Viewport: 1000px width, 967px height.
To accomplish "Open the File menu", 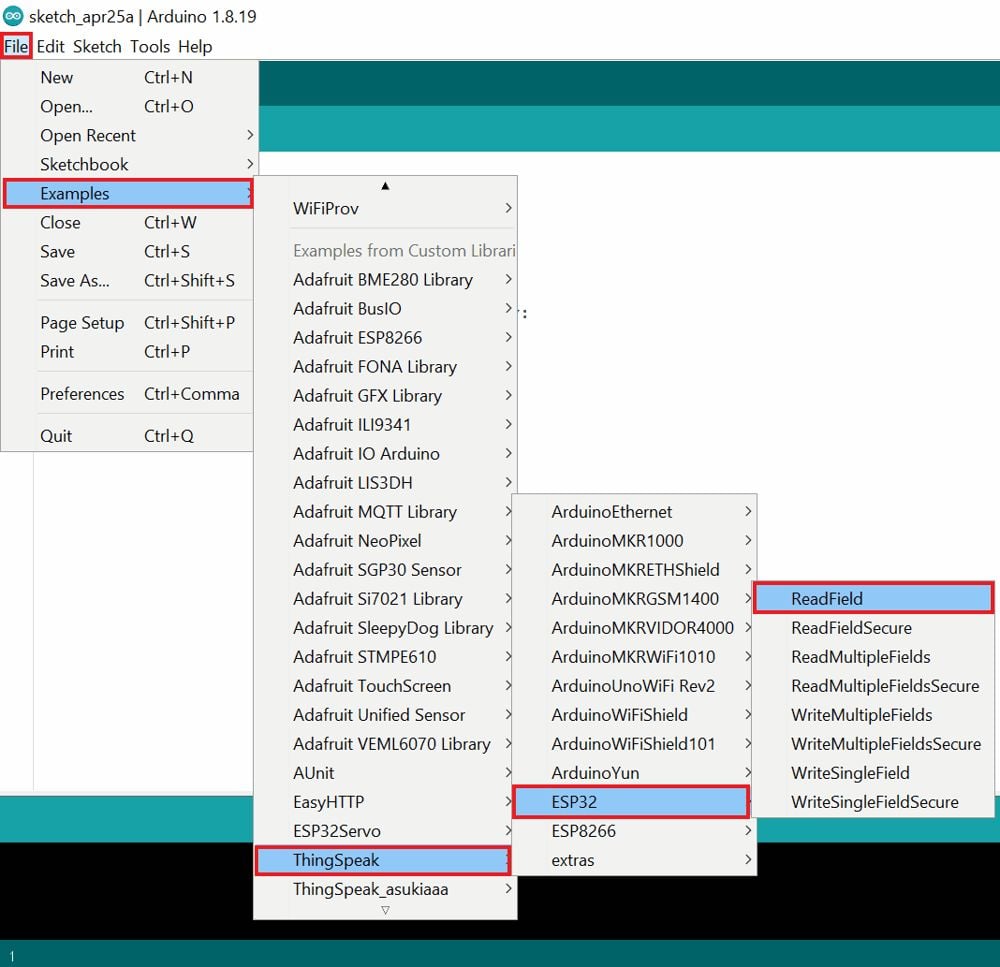I will pos(16,46).
